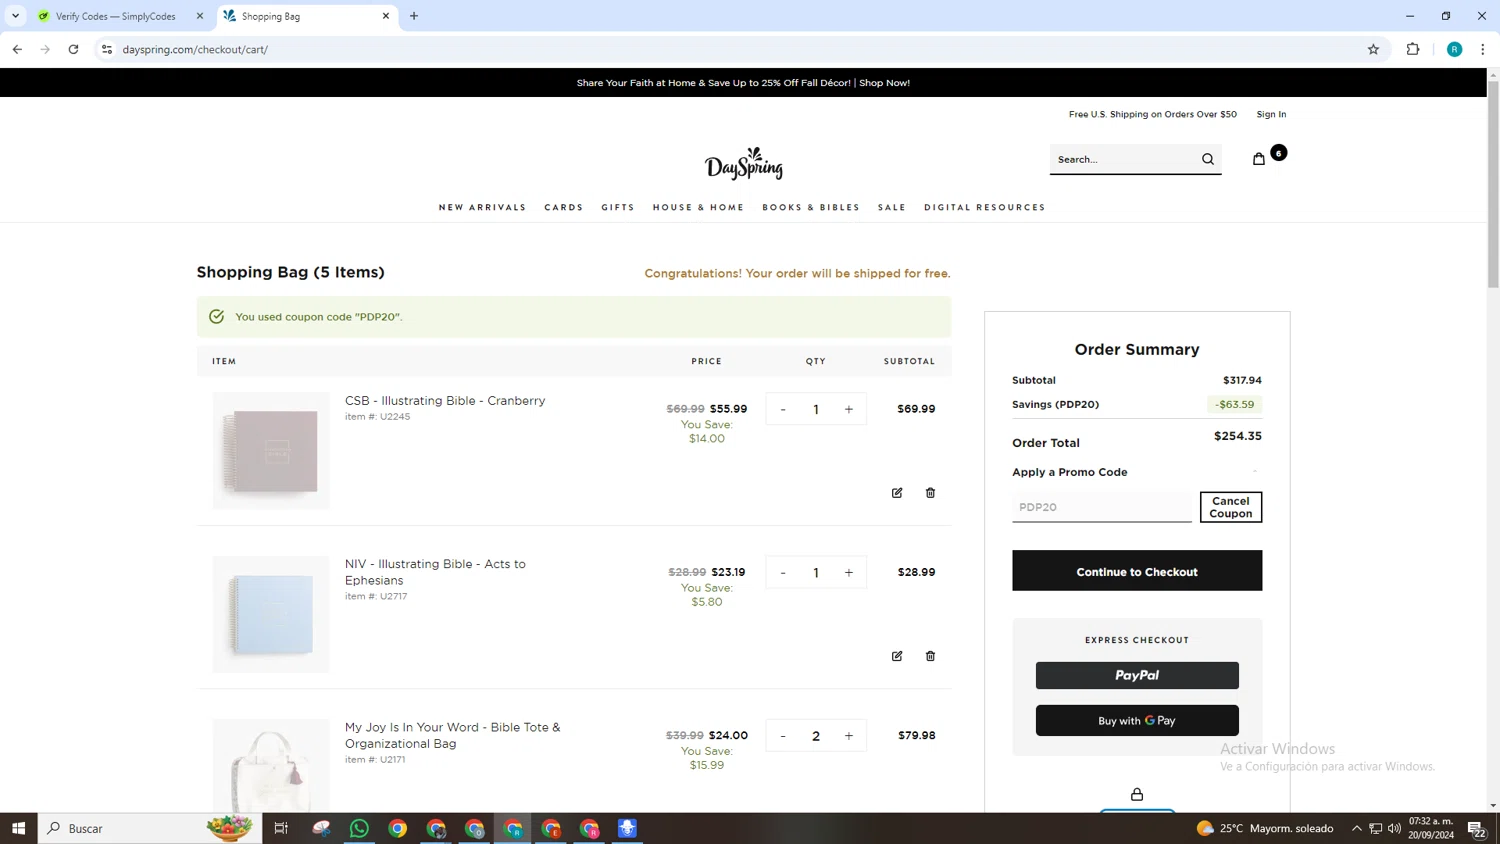Click the Sign In link
1500x844 pixels.
[x=1271, y=114]
